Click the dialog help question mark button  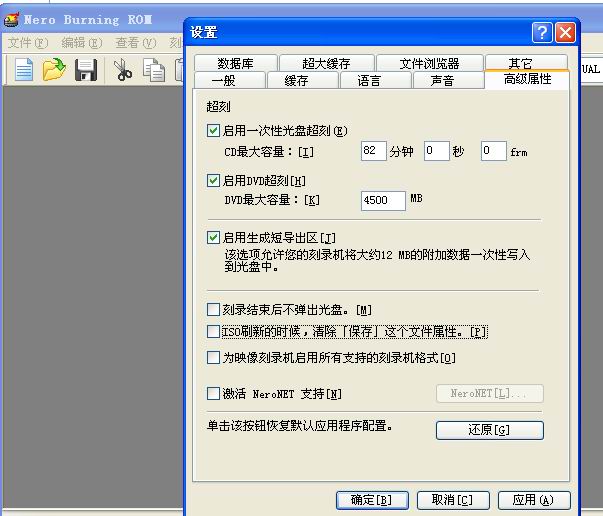tap(542, 32)
